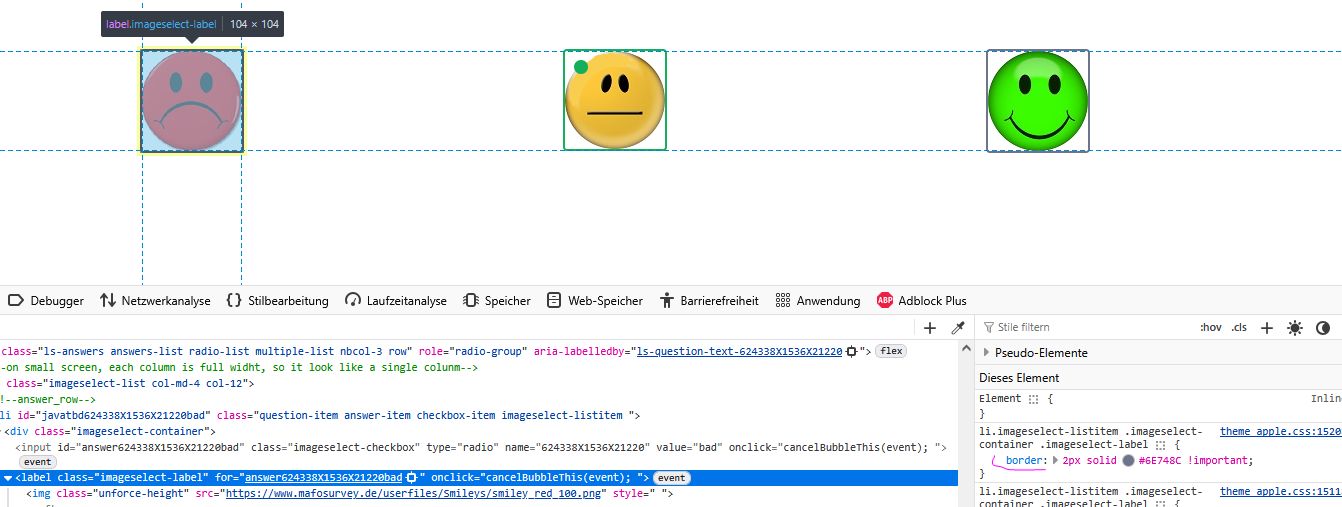Select the yellow neutral smiley option
The height and width of the screenshot is (507, 1342).
click(615, 101)
